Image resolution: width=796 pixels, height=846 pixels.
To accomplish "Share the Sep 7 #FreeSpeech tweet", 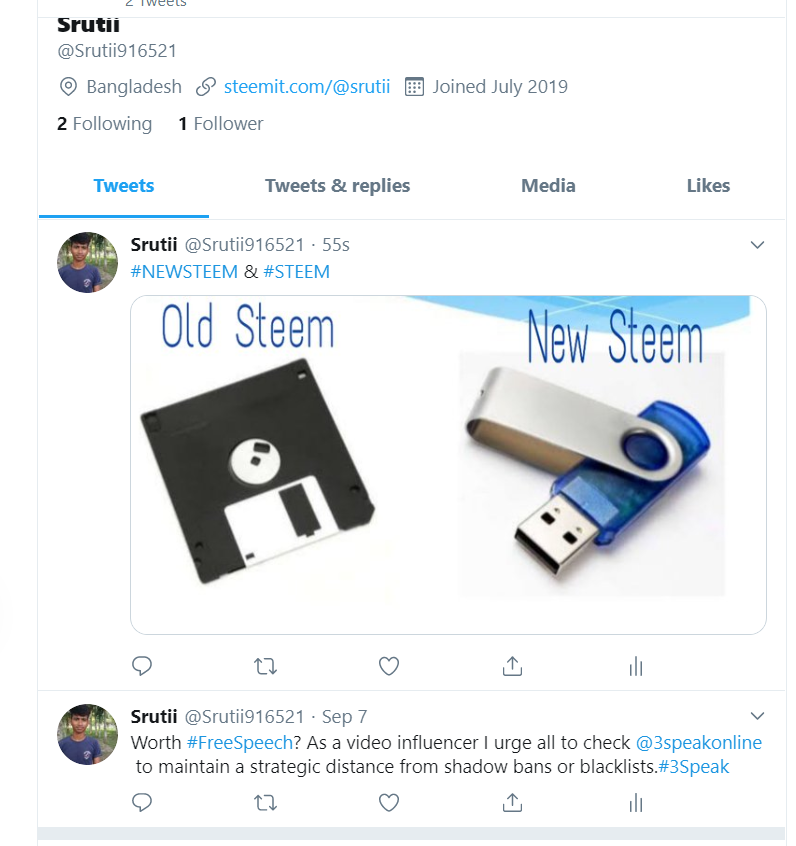I will click(512, 802).
